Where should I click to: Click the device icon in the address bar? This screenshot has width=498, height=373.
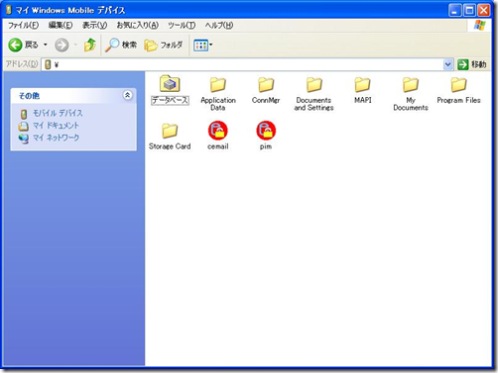pyautogui.click(x=48, y=64)
